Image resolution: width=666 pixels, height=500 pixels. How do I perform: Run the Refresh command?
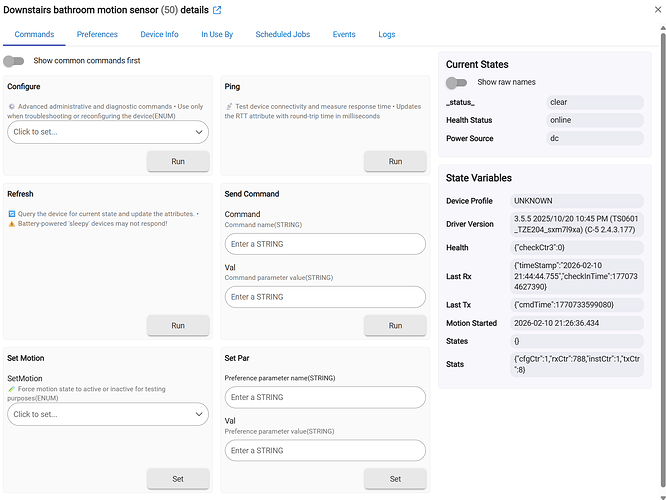point(178,325)
